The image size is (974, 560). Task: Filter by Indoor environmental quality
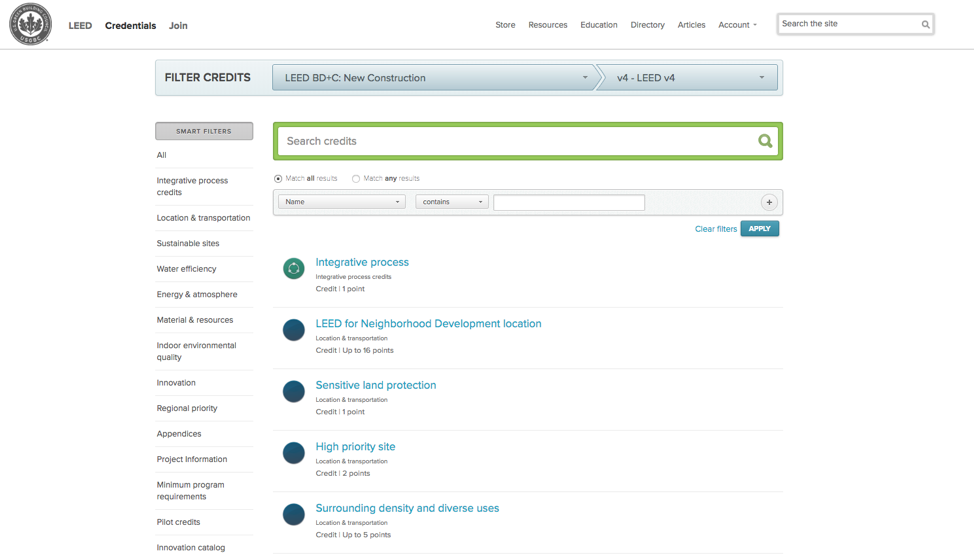[x=196, y=351]
